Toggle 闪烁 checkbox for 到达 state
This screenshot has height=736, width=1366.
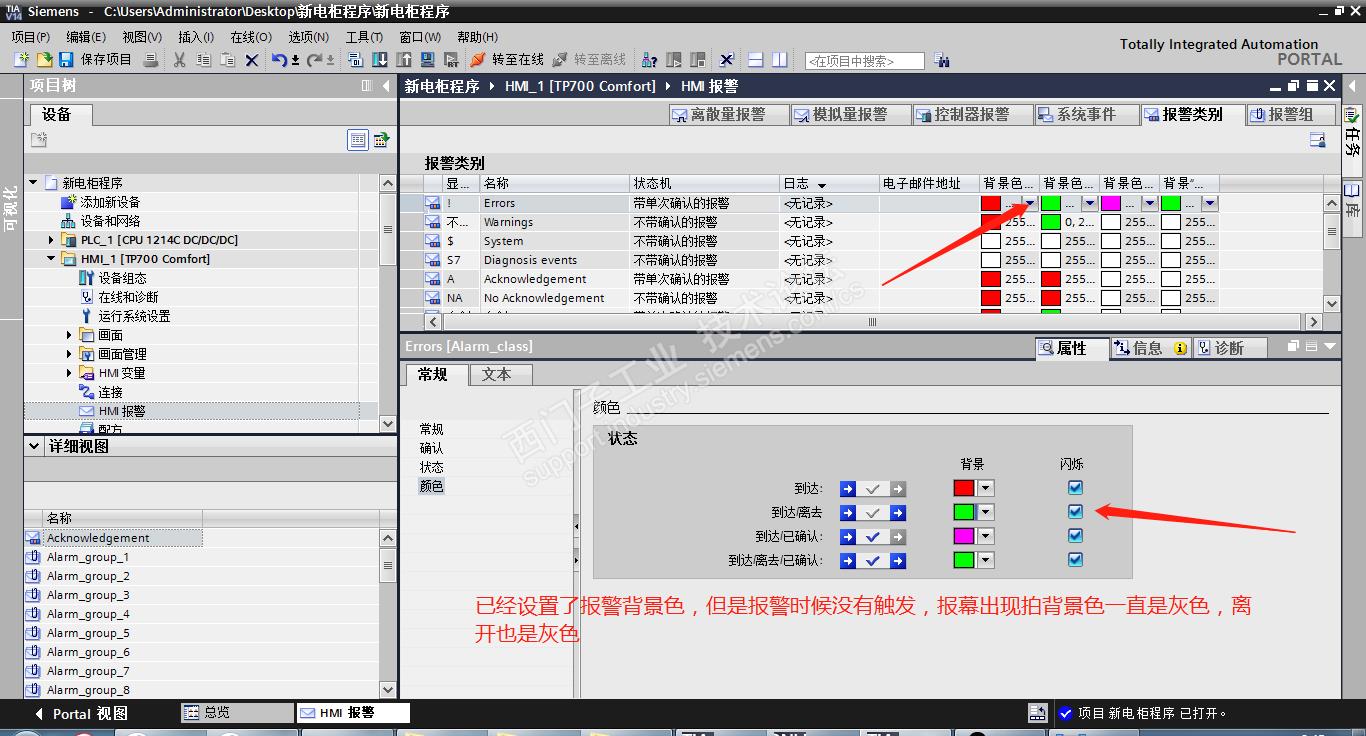(1075, 488)
